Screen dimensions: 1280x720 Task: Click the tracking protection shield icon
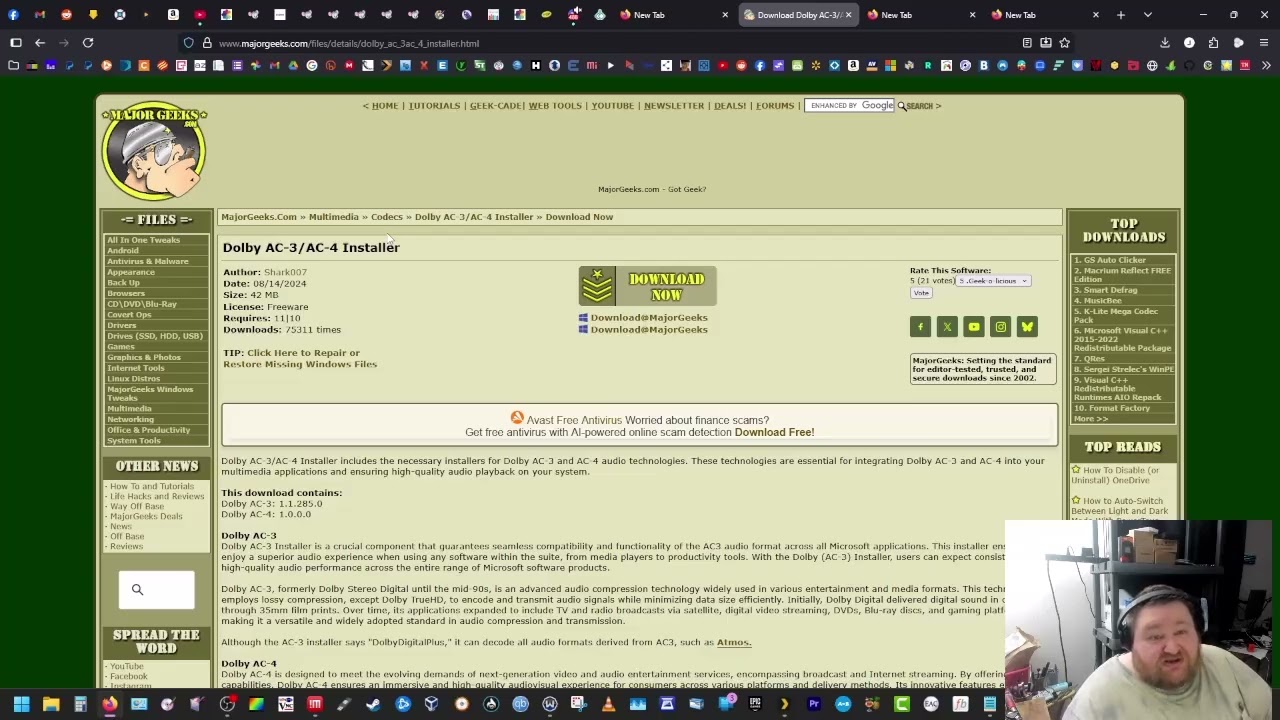click(189, 43)
